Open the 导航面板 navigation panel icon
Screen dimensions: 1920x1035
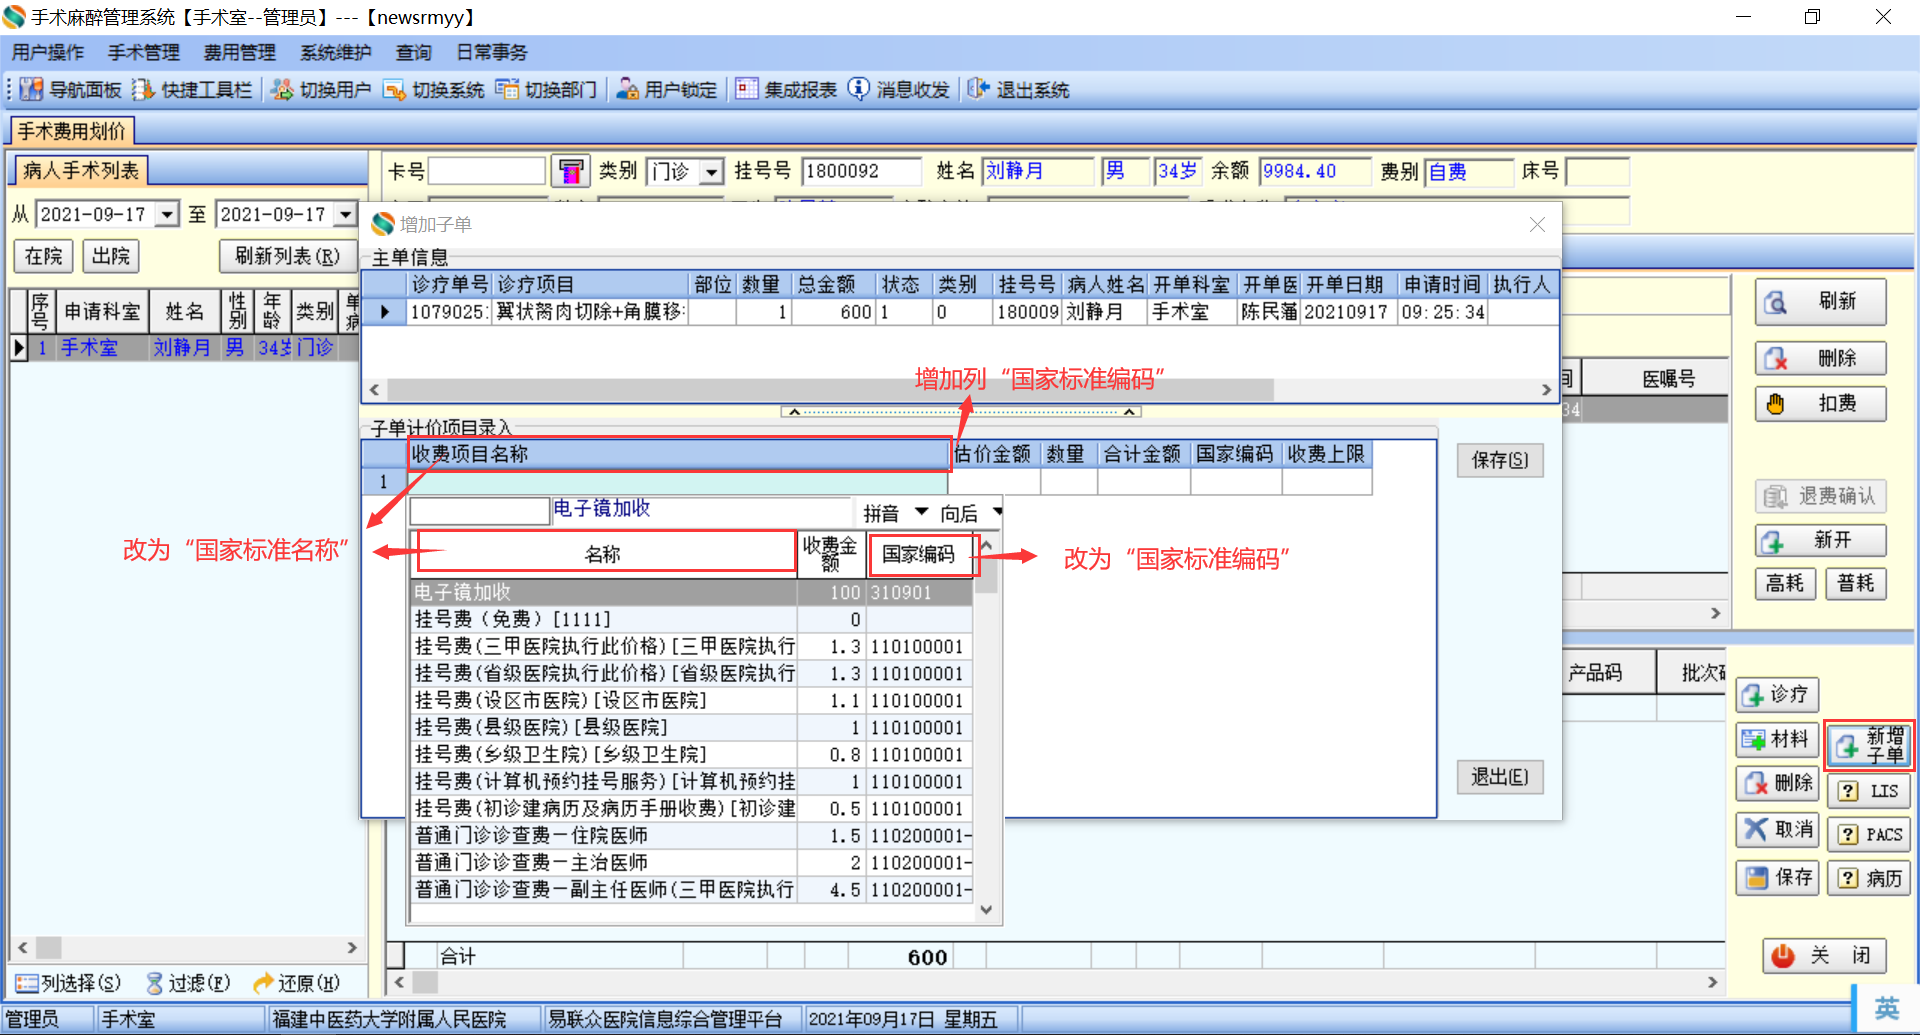tap(31, 90)
